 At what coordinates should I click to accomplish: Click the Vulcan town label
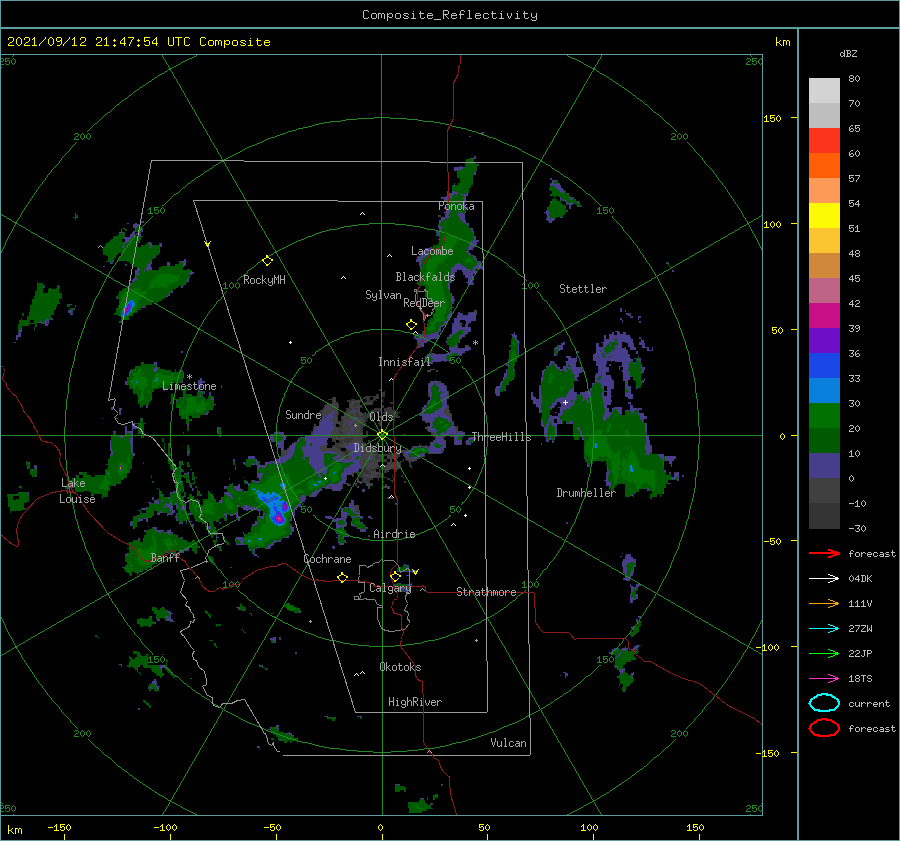coord(508,743)
